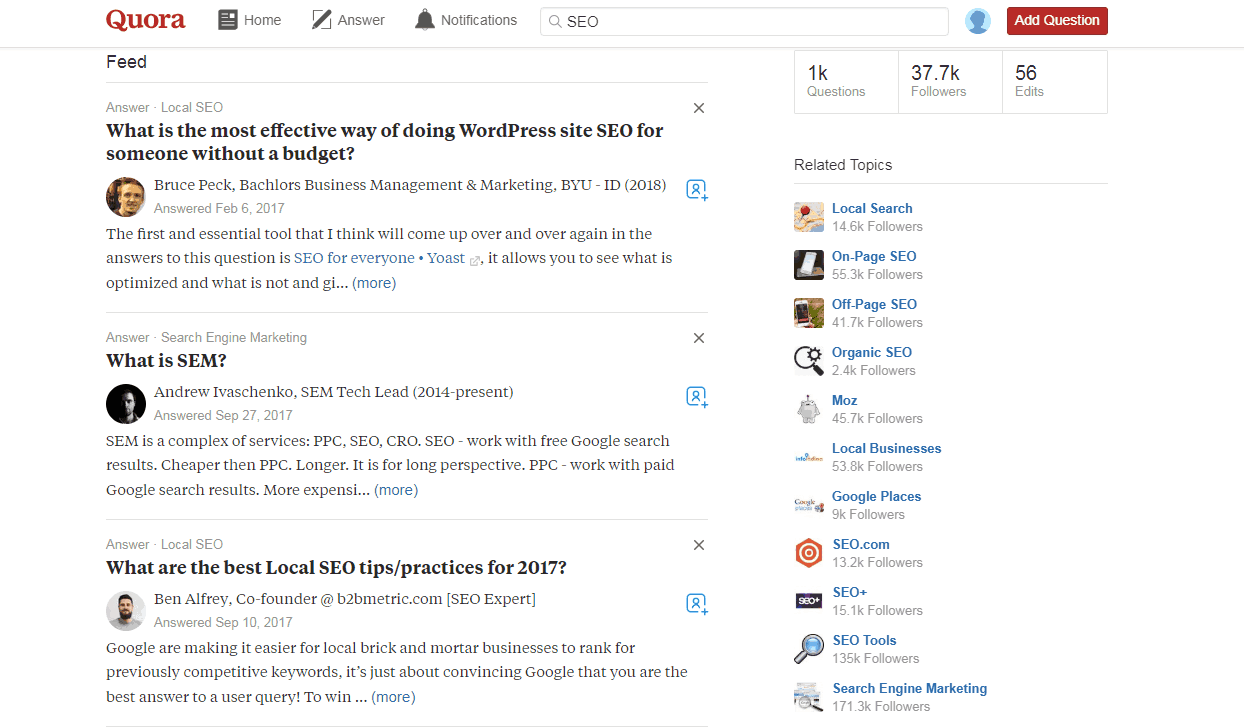
Task: Click Ben Alfrey's author name
Action: pyautogui.click(x=191, y=599)
